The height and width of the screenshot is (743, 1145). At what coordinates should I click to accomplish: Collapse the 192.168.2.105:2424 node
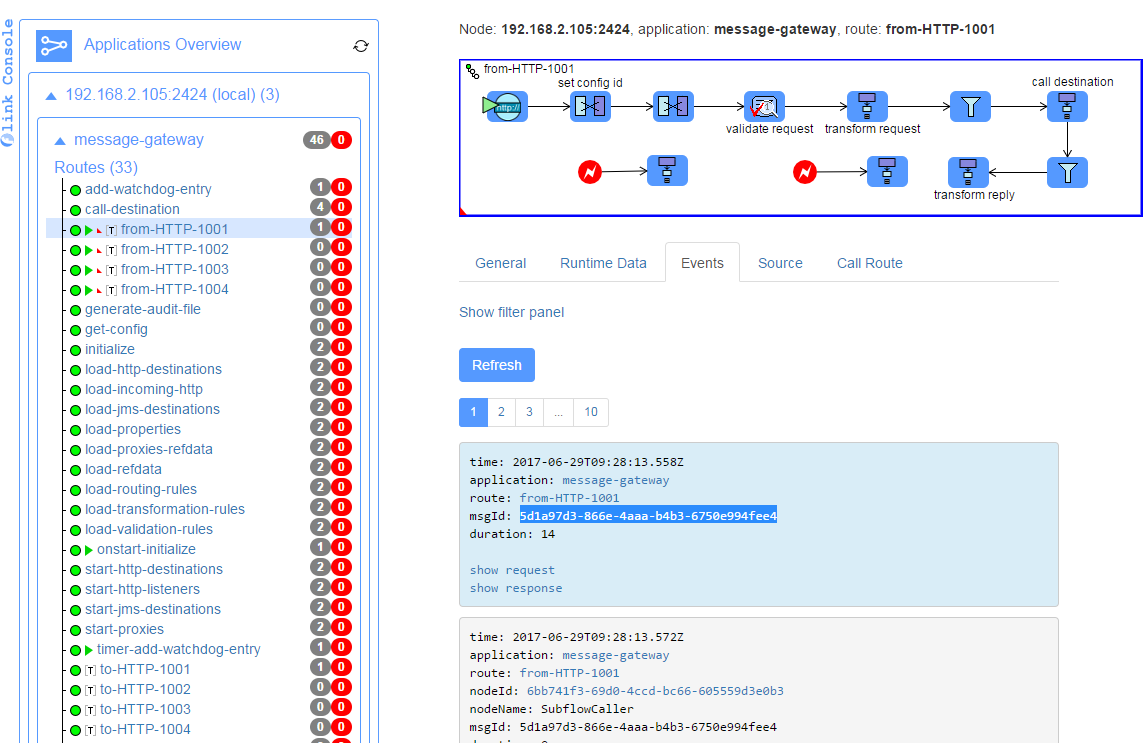tap(51, 95)
